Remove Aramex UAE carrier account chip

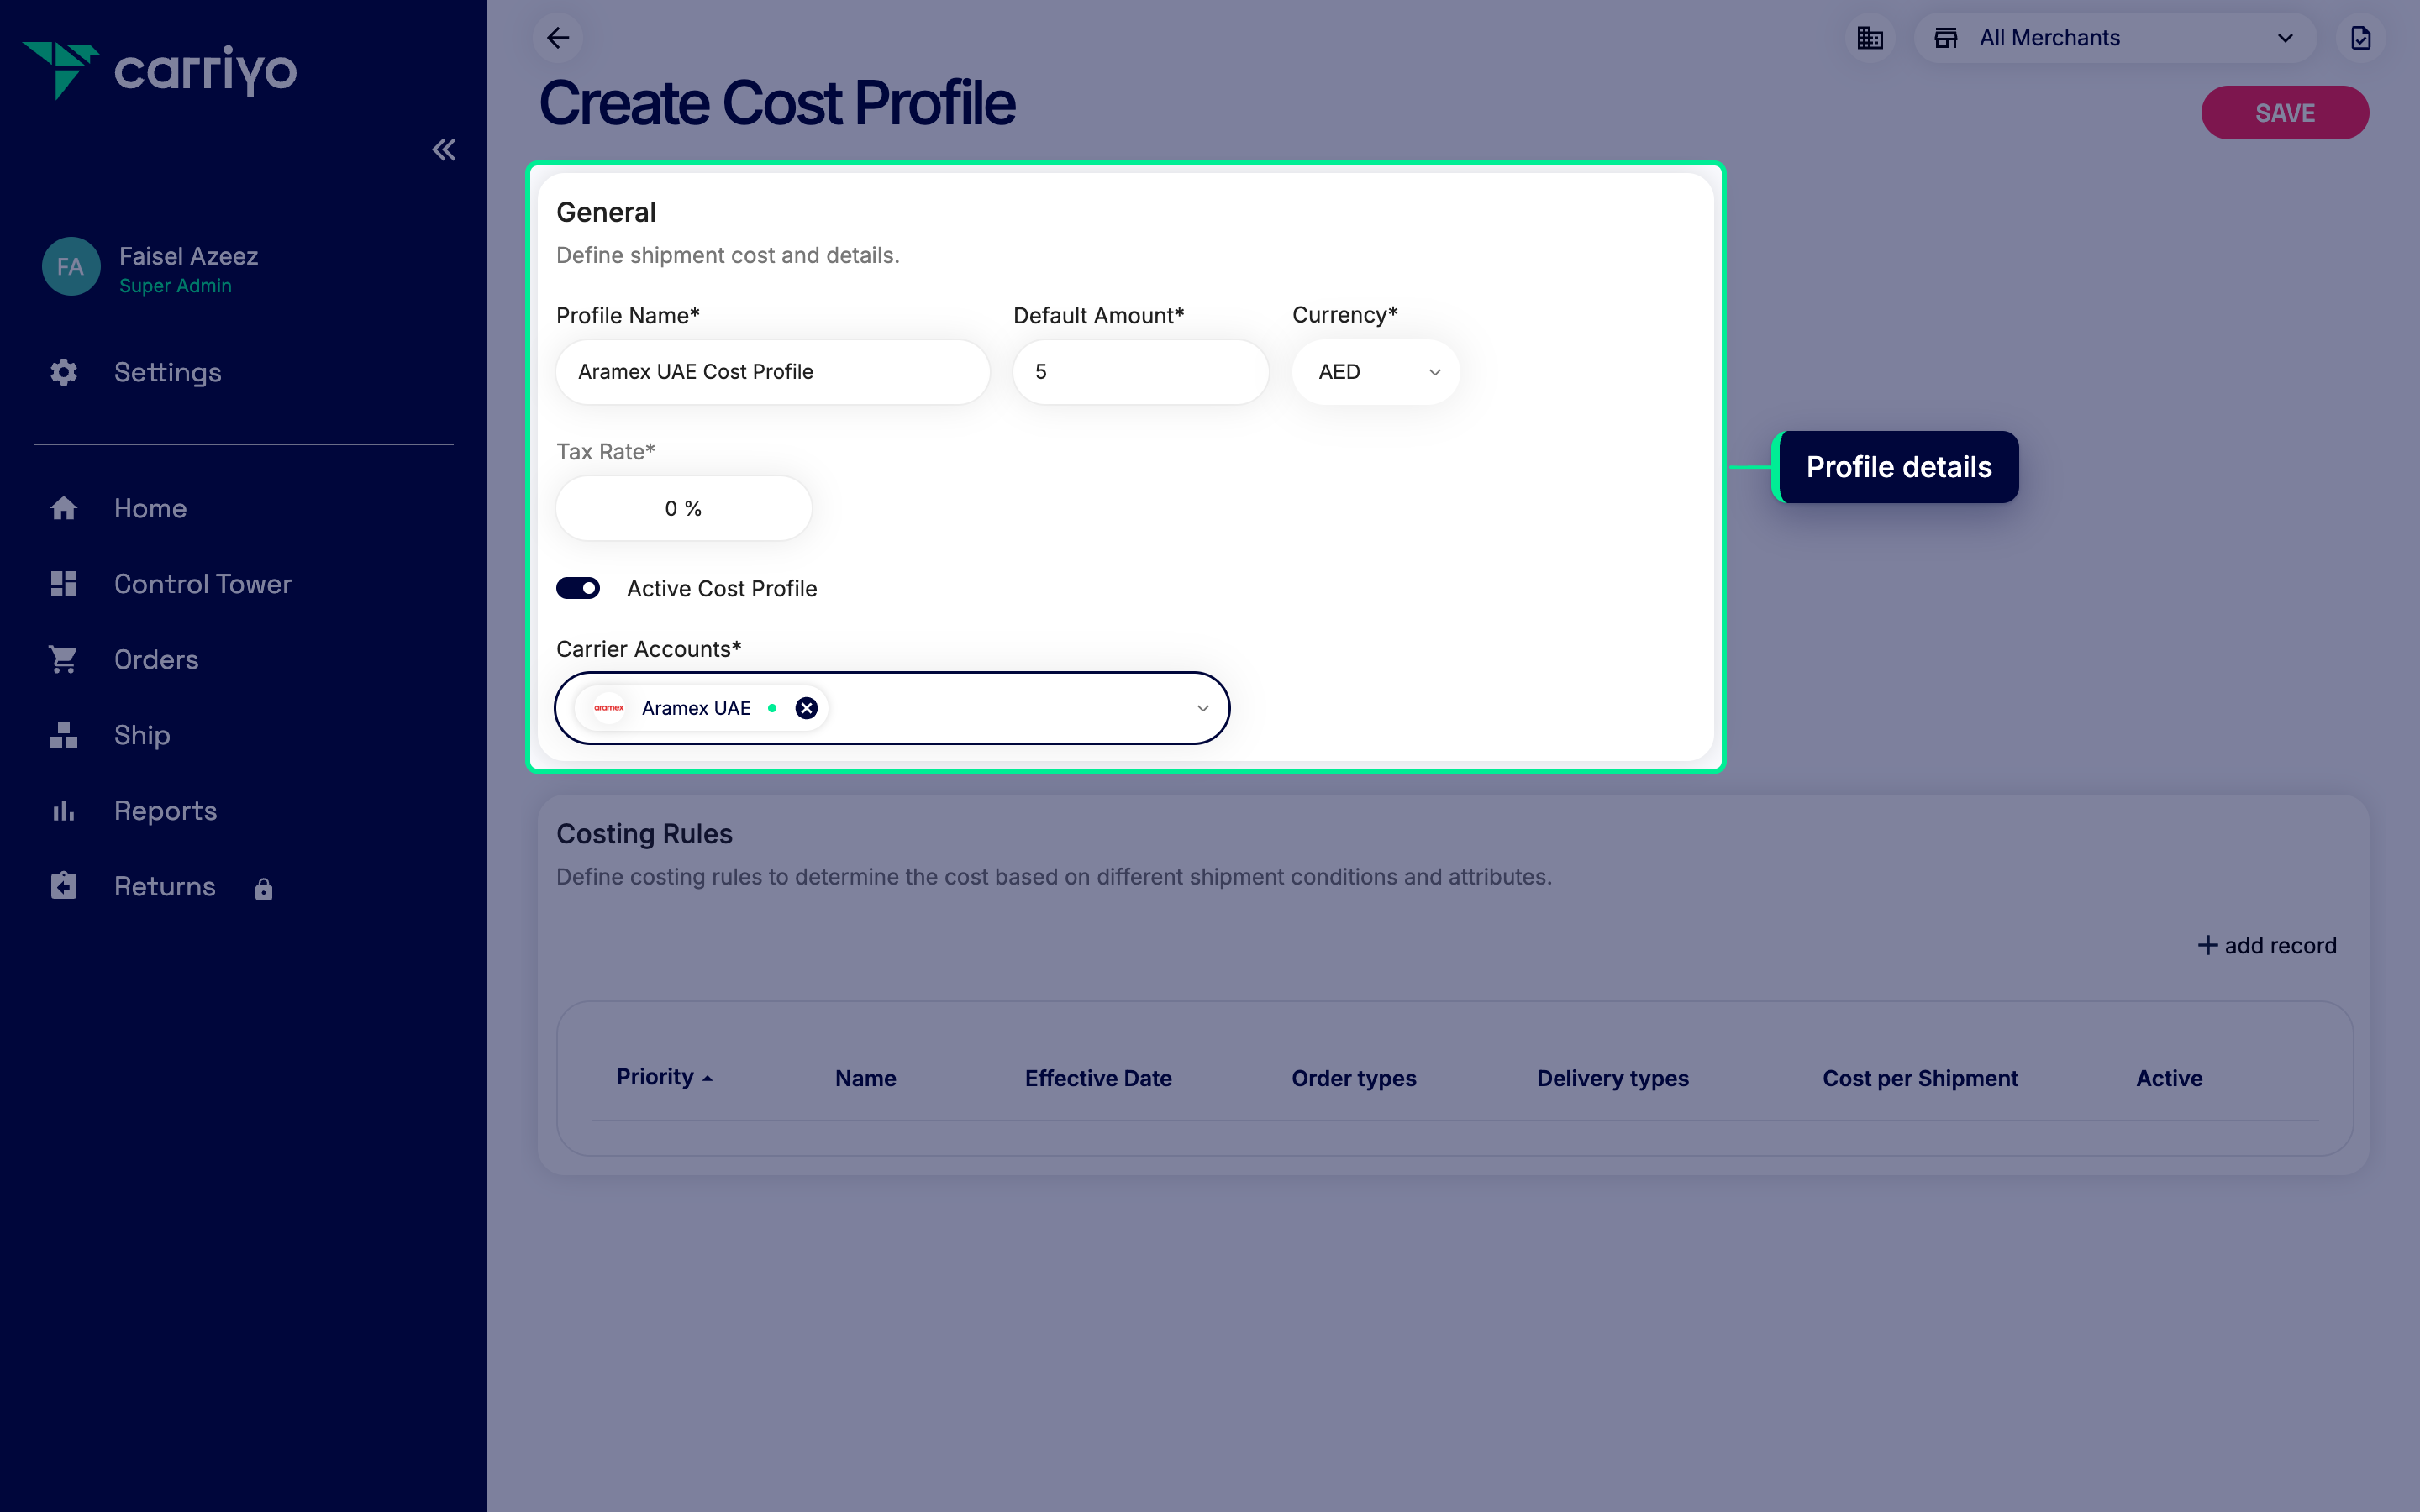click(806, 708)
